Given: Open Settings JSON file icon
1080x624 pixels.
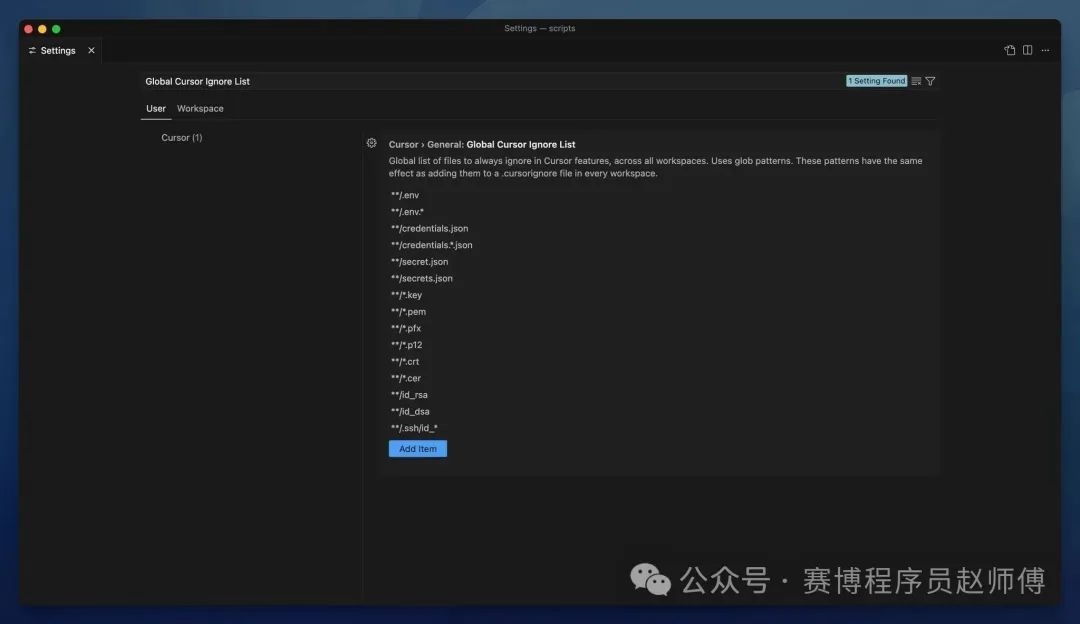Looking at the screenshot, I should click(1010, 50).
